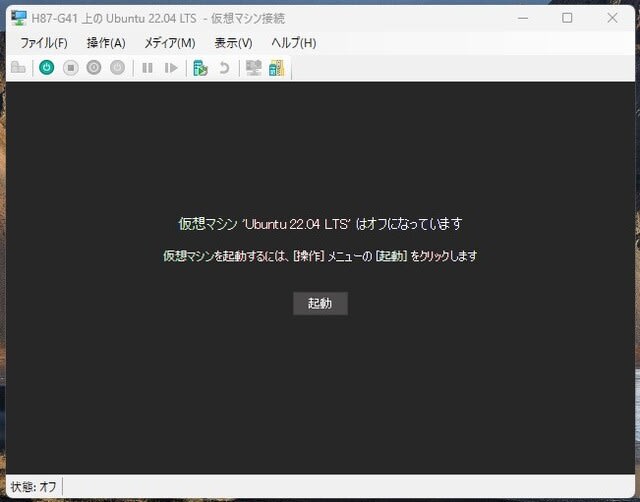Click the Save state toolbar icon
Viewport: 640px width, 502px height.
click(118, 67)
